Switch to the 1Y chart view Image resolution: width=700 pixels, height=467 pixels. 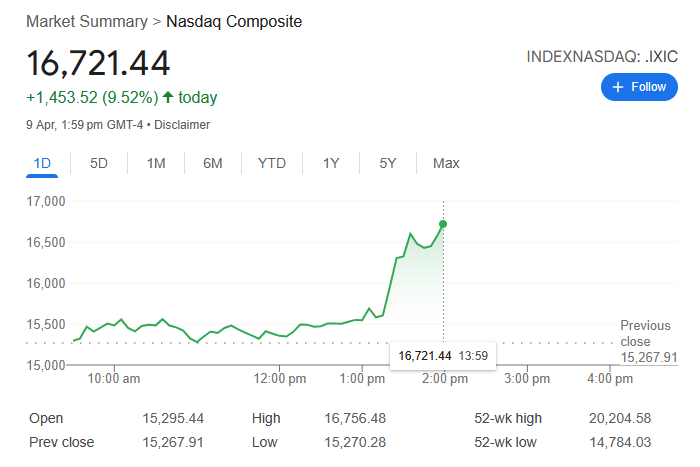click(331, 163)
